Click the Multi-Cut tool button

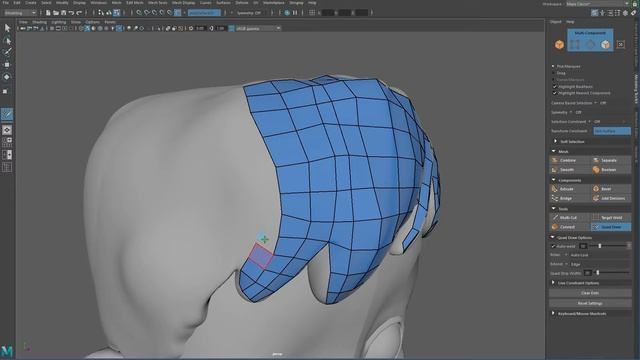(569, 218)
